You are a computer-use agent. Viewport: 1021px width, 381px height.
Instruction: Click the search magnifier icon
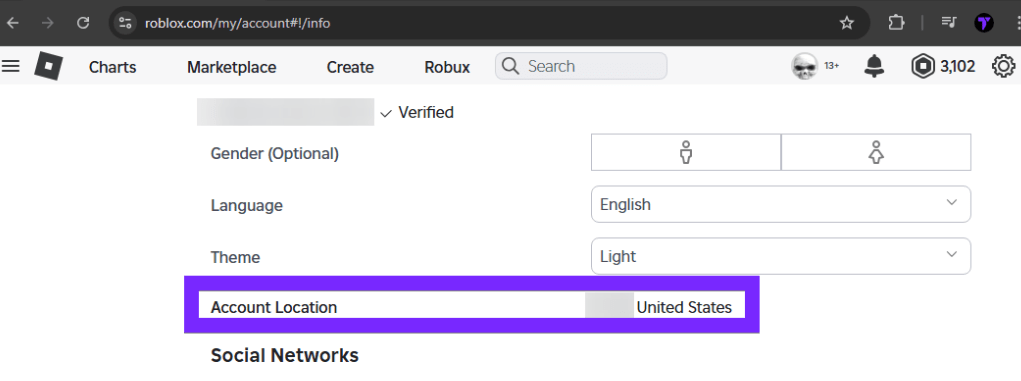click(x=511, y=66)
